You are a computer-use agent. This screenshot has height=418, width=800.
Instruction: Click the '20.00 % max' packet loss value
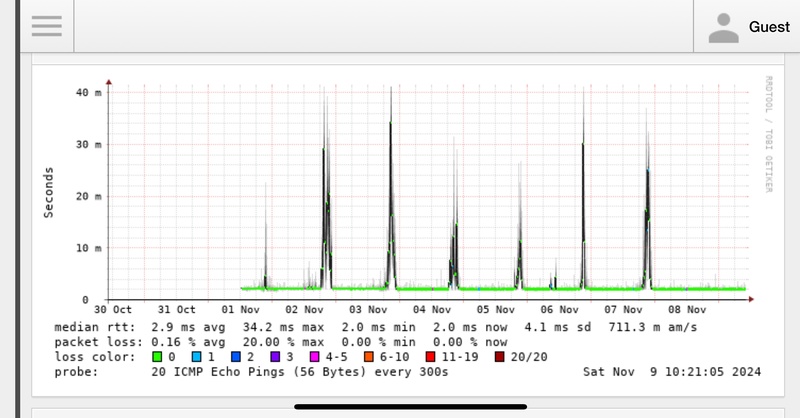coord(283,342)
